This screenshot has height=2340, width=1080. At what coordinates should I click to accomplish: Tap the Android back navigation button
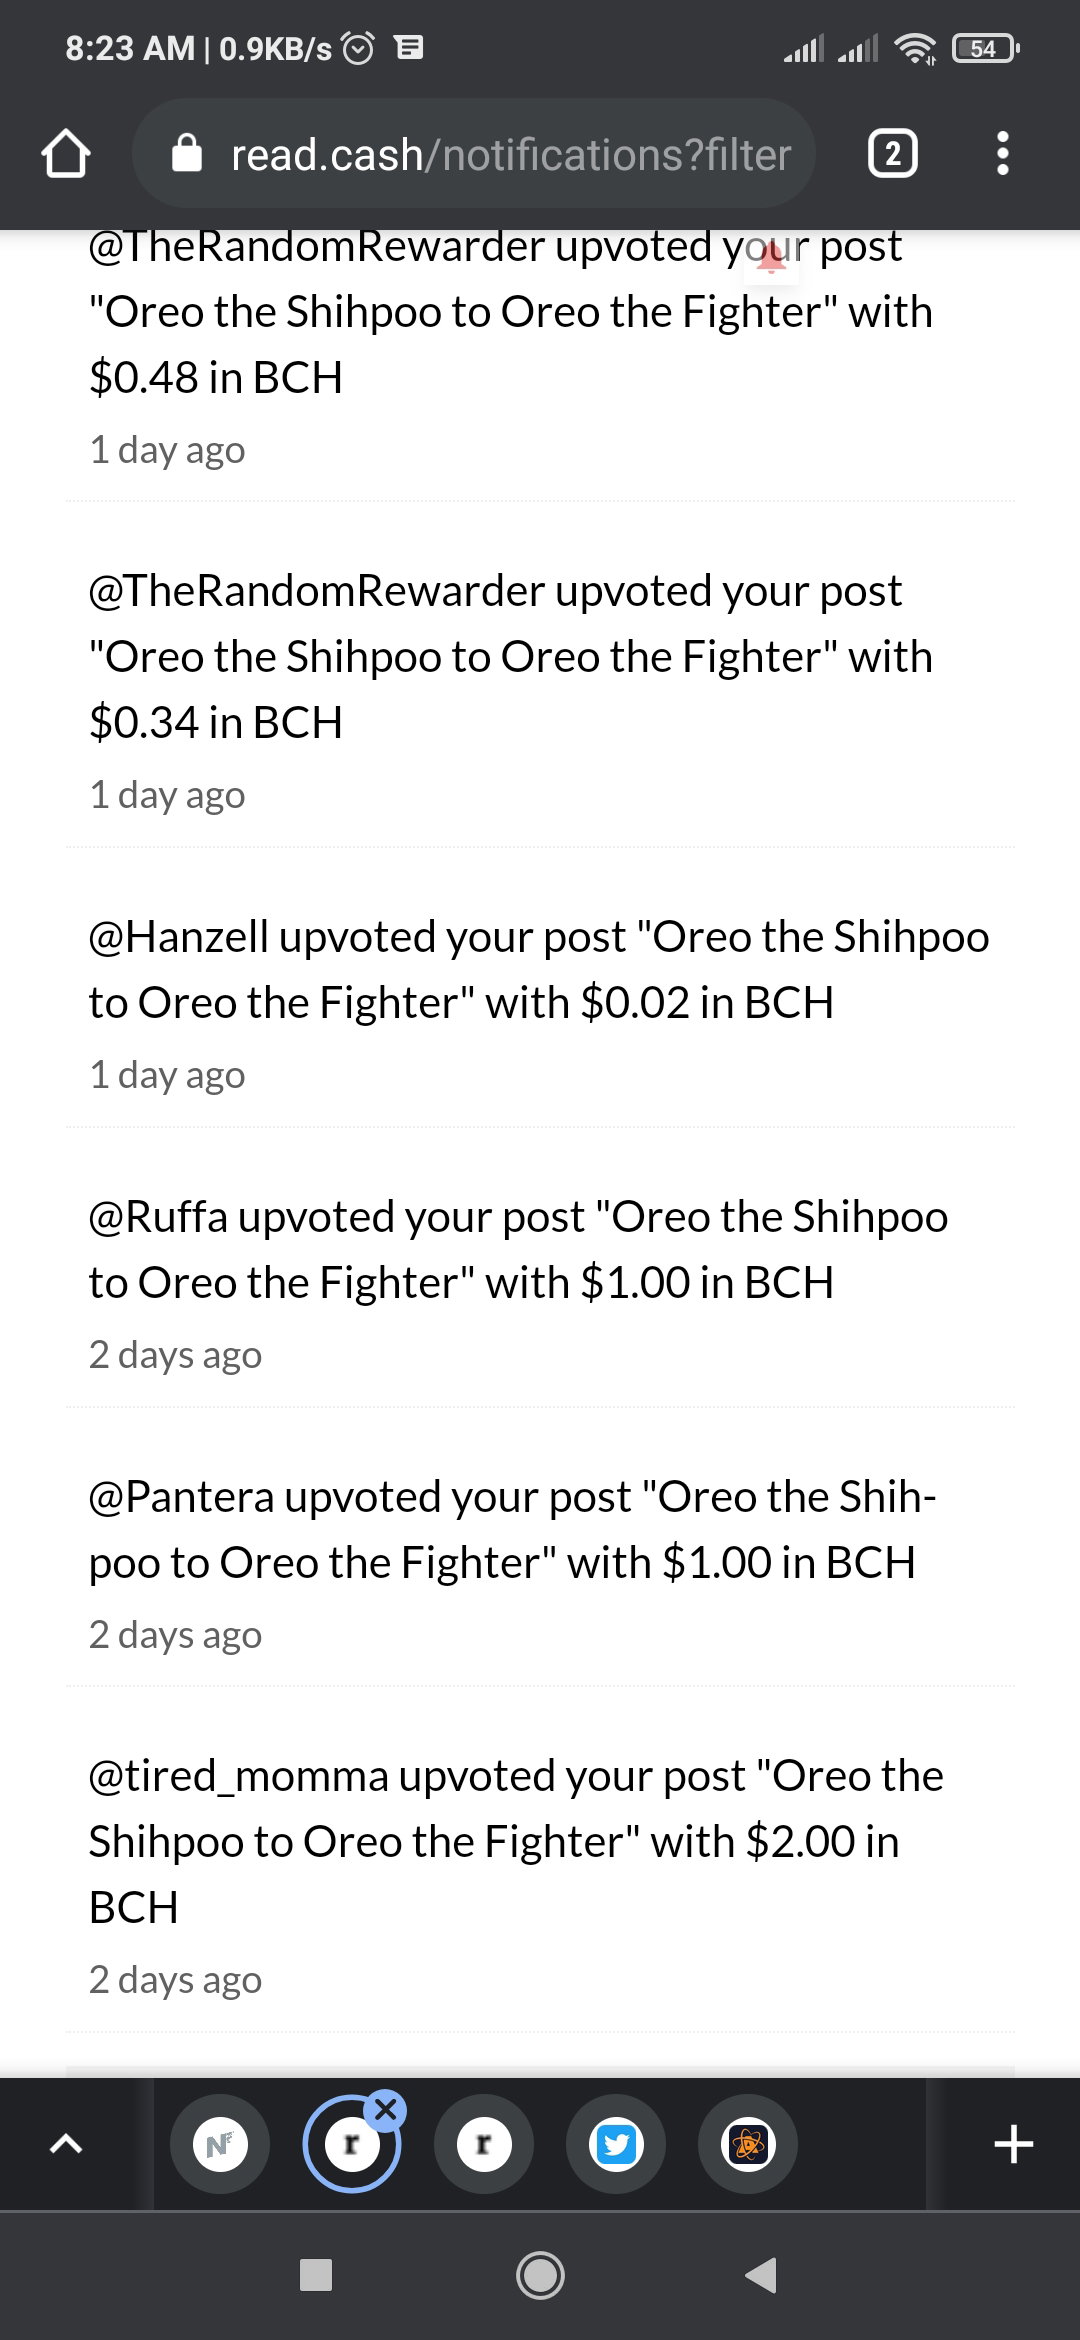[762, 2275]
